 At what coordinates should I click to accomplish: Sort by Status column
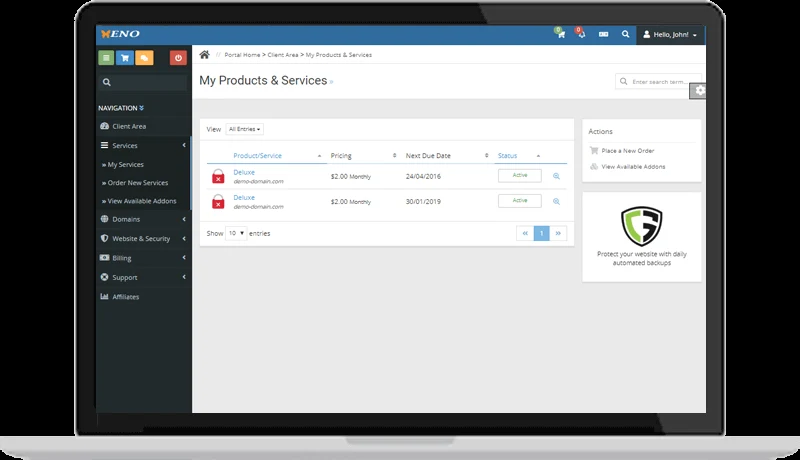507,156
